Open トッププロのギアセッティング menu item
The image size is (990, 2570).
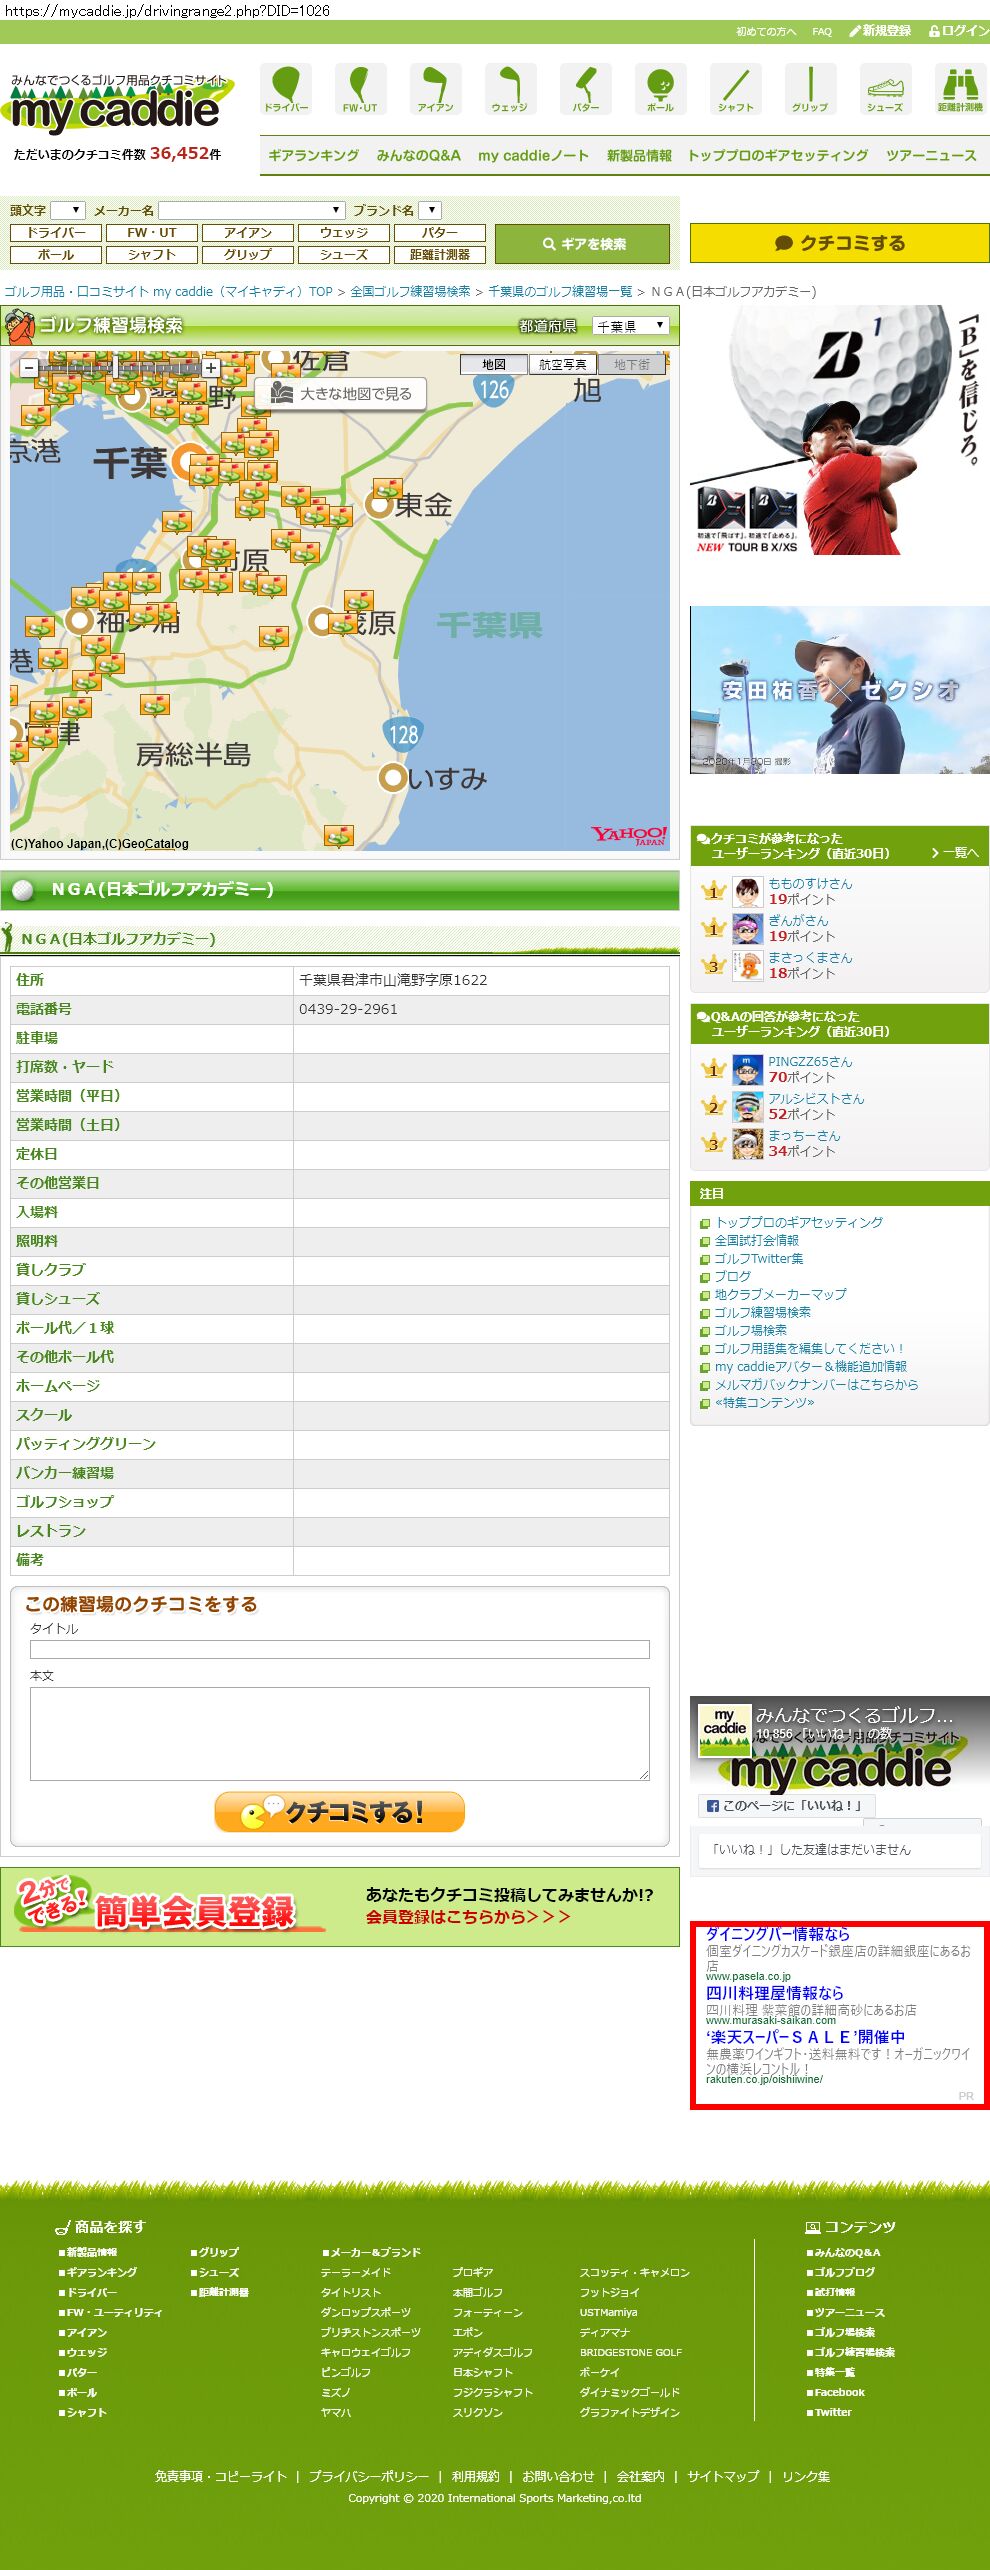click(x=778, y=156)
